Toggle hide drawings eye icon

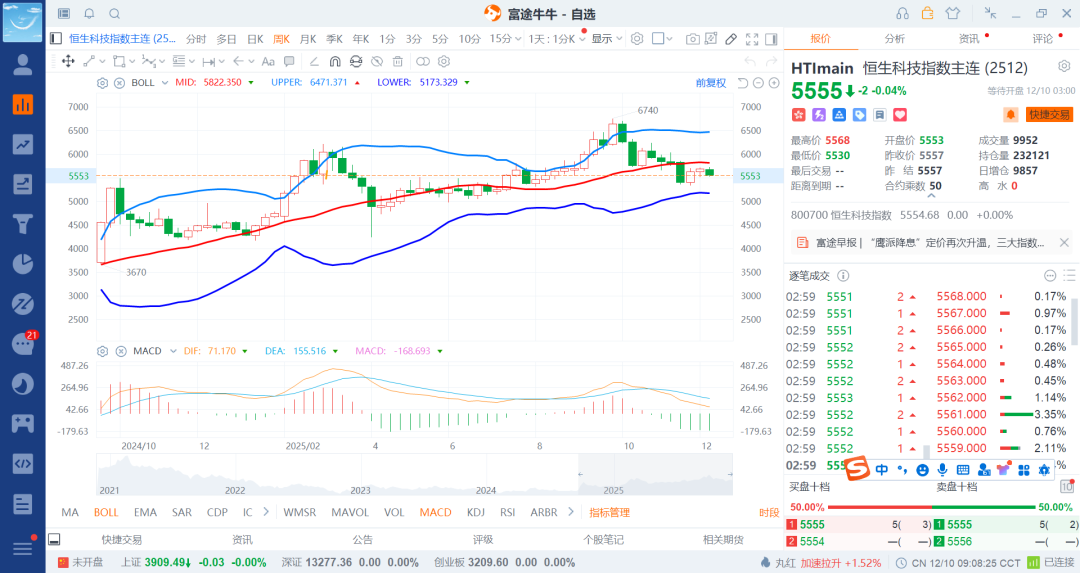click(x=377, y=61)
